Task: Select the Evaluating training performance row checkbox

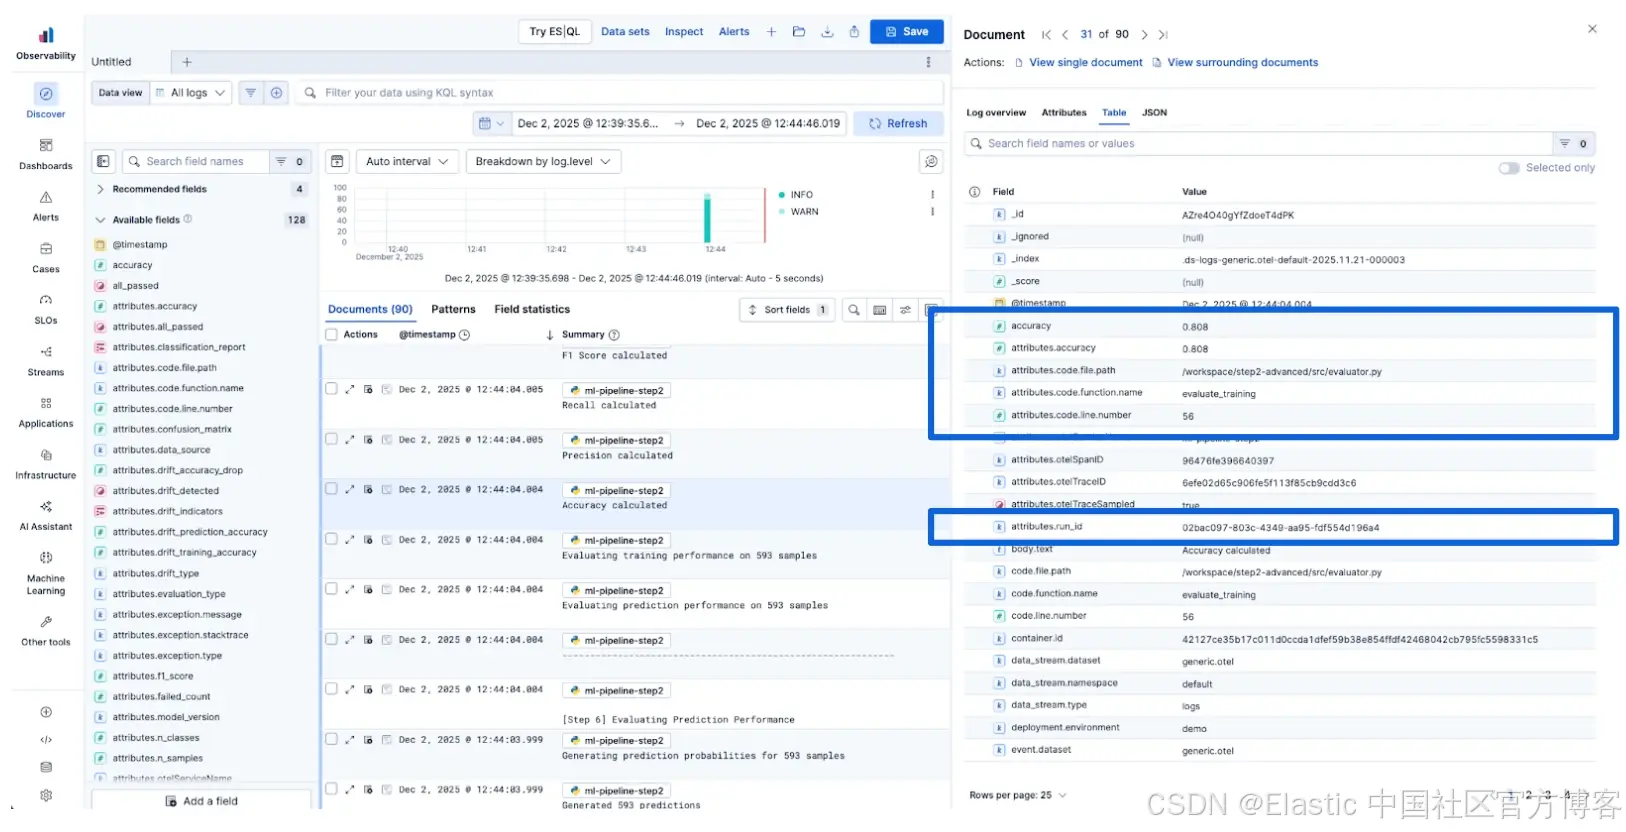Action: [331, 539]
